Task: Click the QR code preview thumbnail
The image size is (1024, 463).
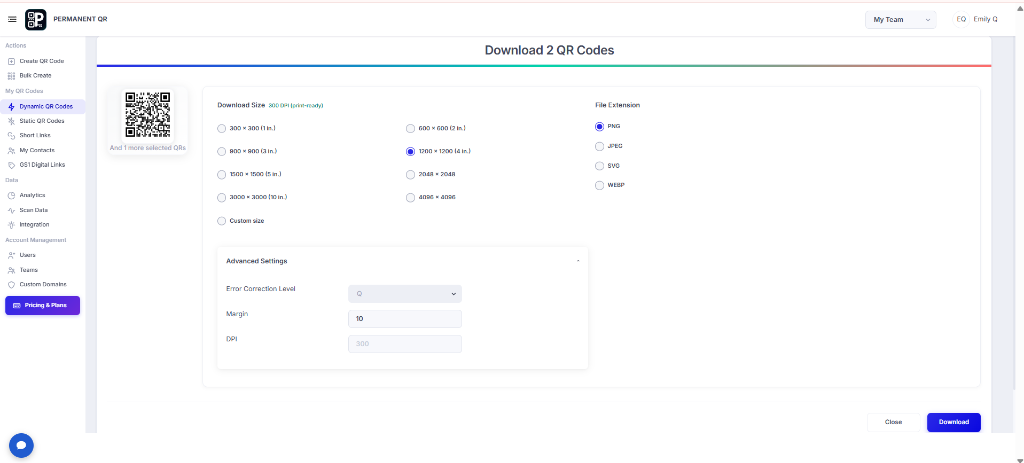Action: (148, 115)
